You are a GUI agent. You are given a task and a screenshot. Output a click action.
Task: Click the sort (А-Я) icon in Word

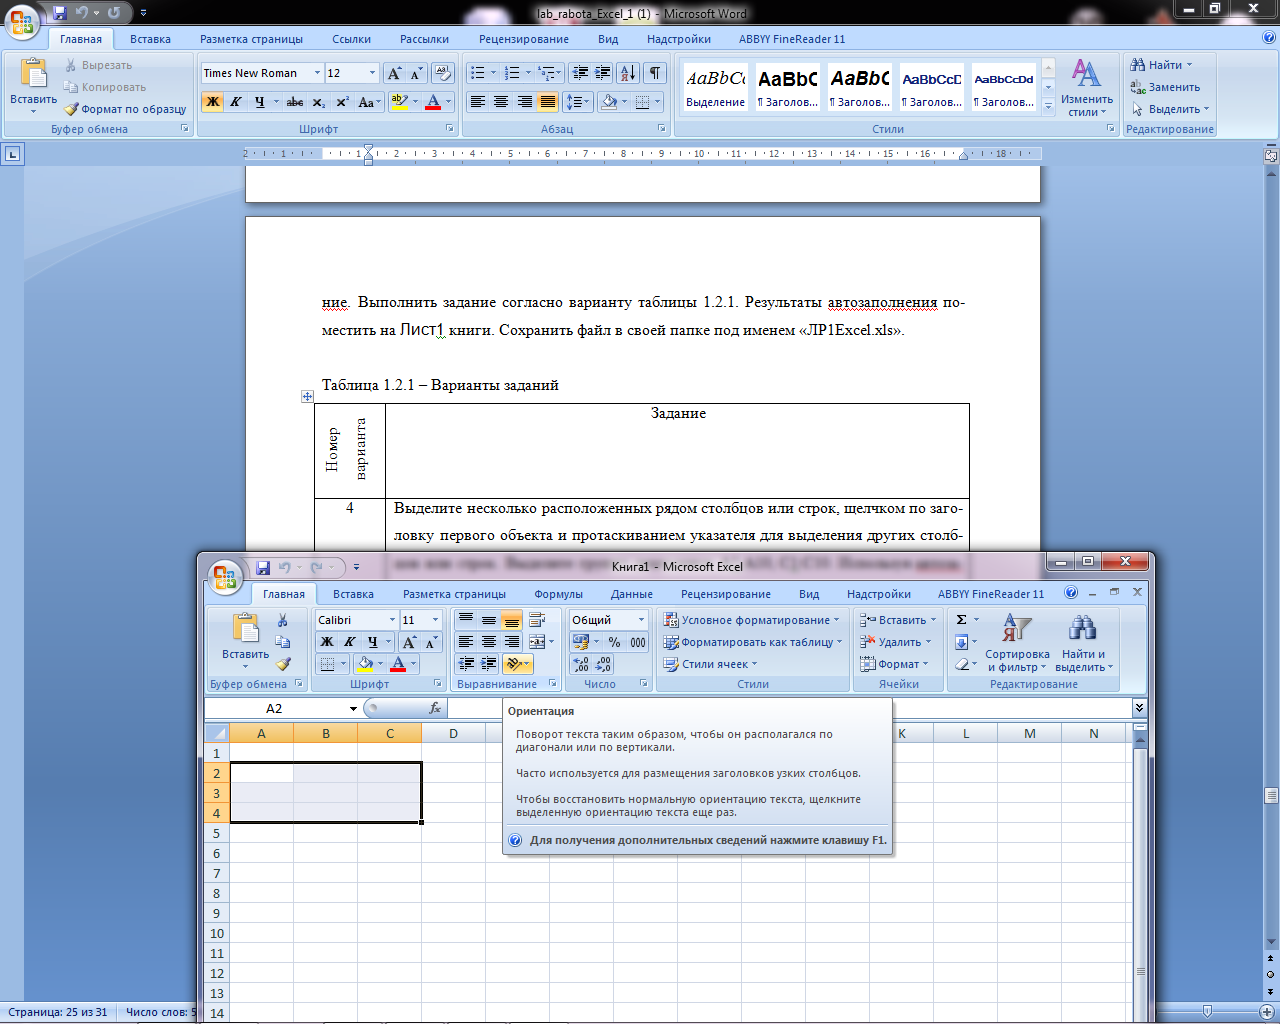(x=628, y=73)
